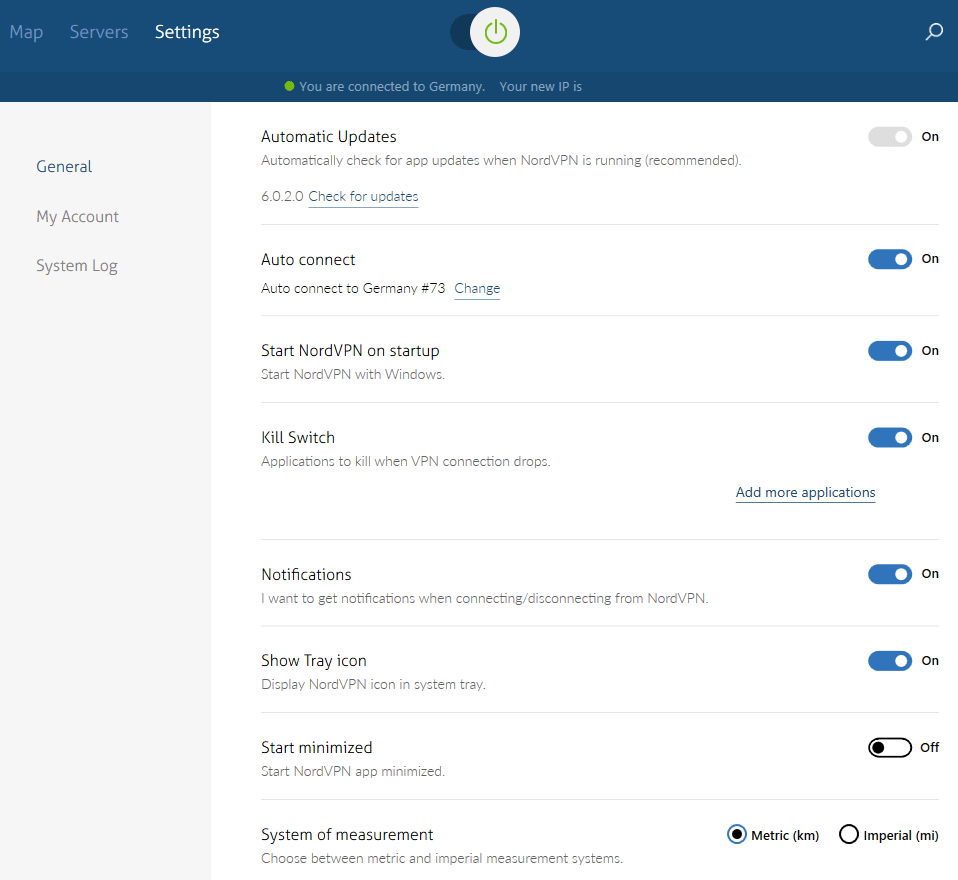Disable the Notifications switch
Viewport: 958px width, 880px height.
click(x=890, y=574)
